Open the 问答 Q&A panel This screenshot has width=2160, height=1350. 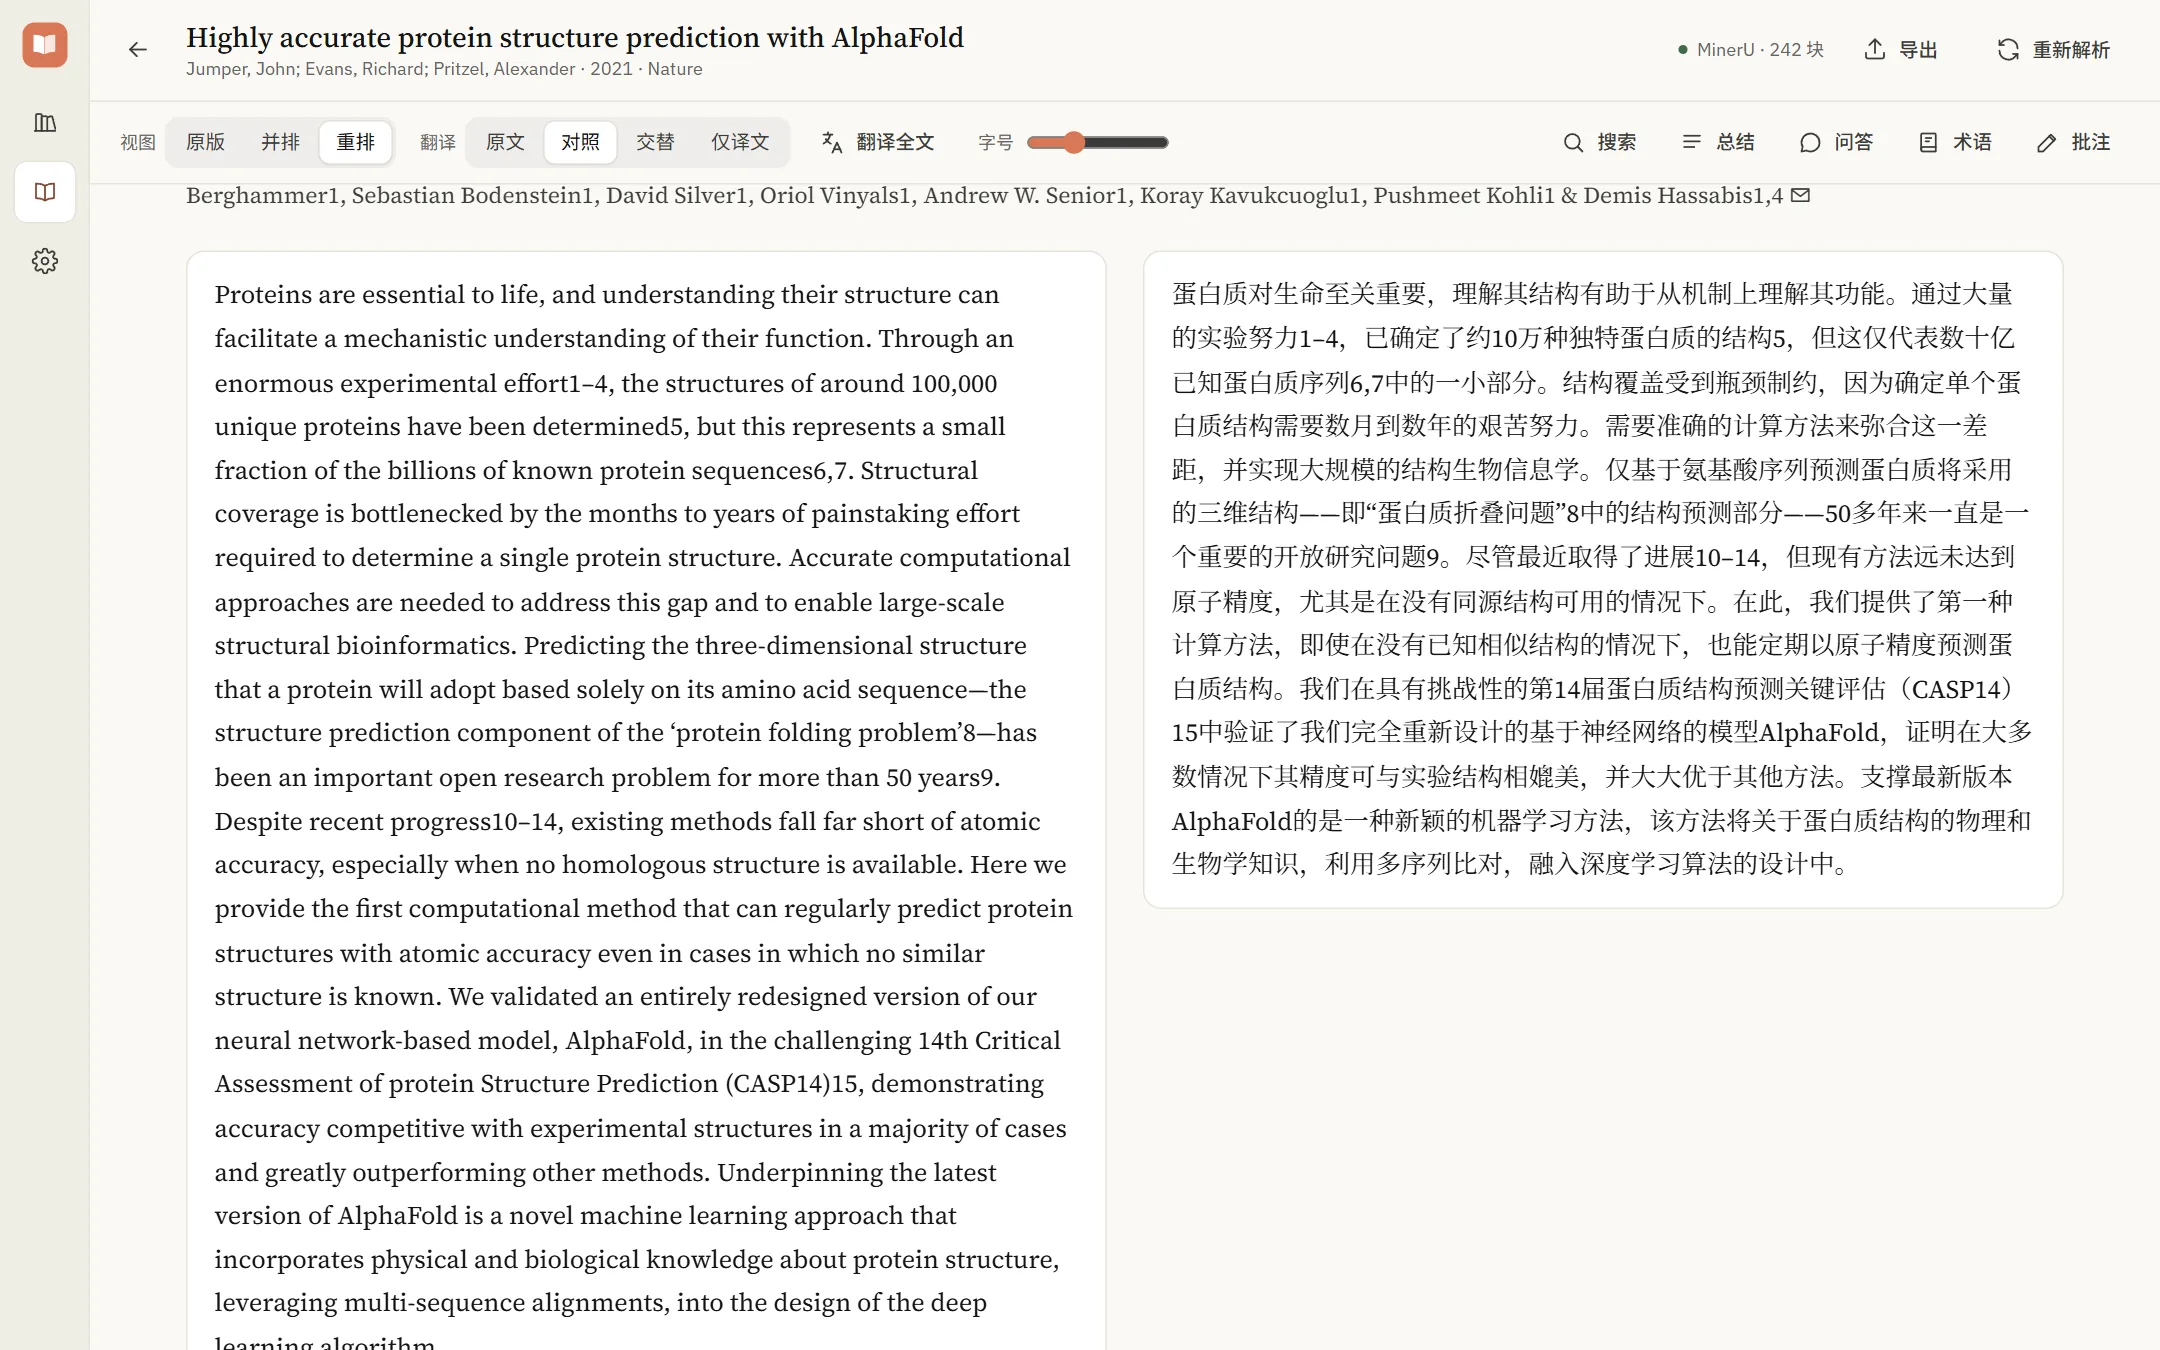1837,142
